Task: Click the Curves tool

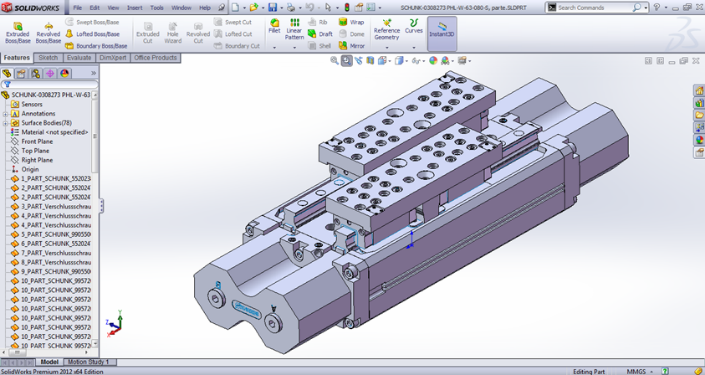Action: (x=414, y=26)
